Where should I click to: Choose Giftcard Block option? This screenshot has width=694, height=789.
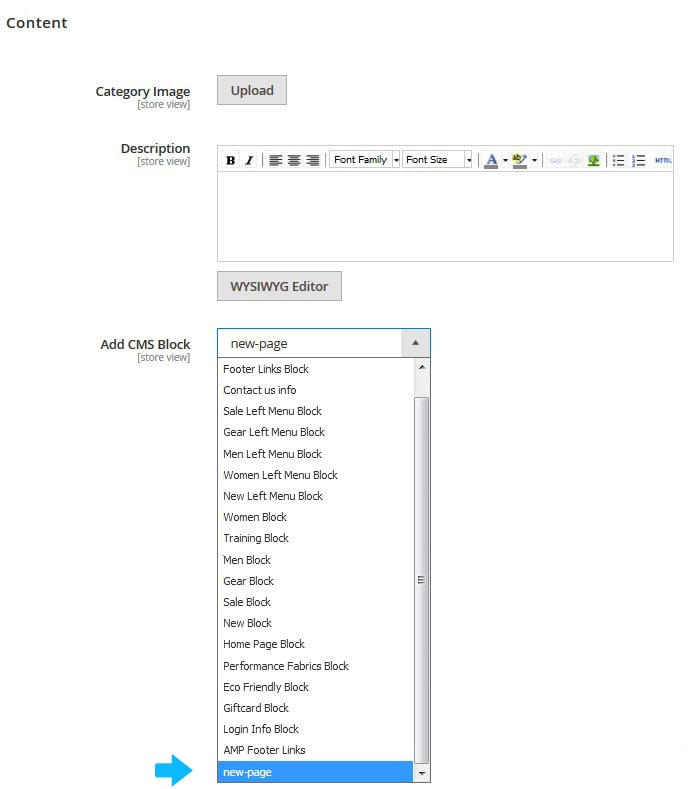(316, 708)
